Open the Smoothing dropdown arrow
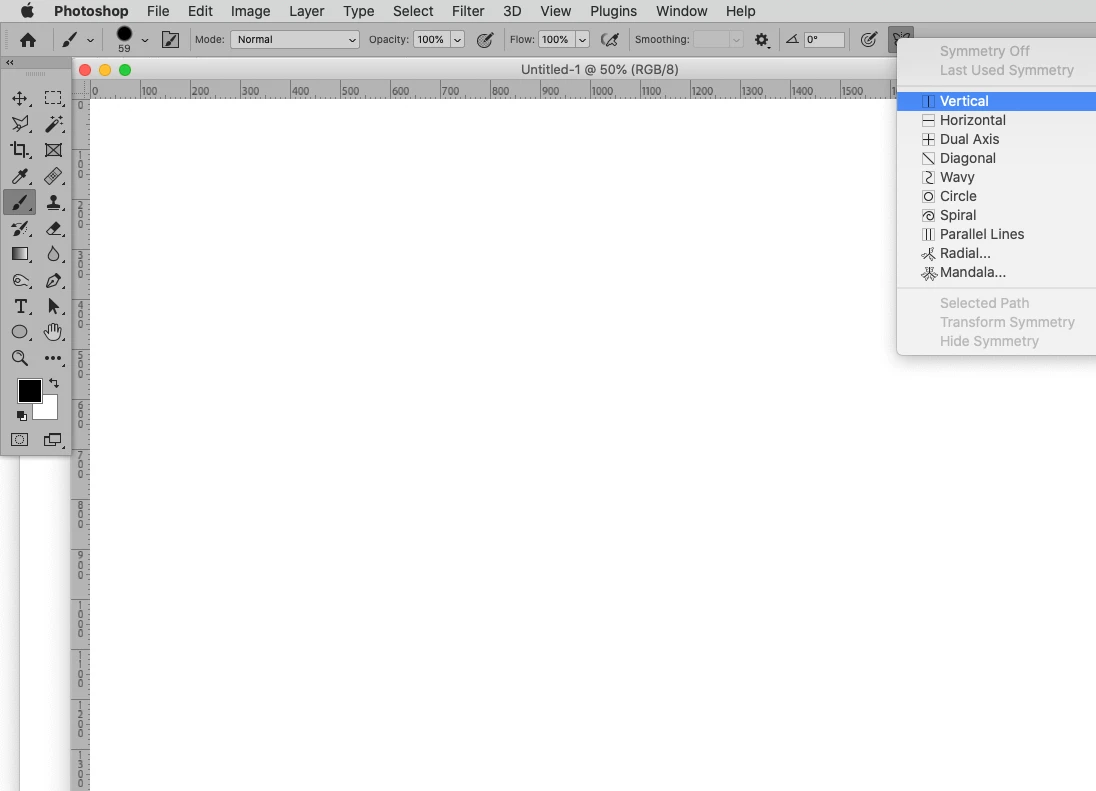 [736, 40]
